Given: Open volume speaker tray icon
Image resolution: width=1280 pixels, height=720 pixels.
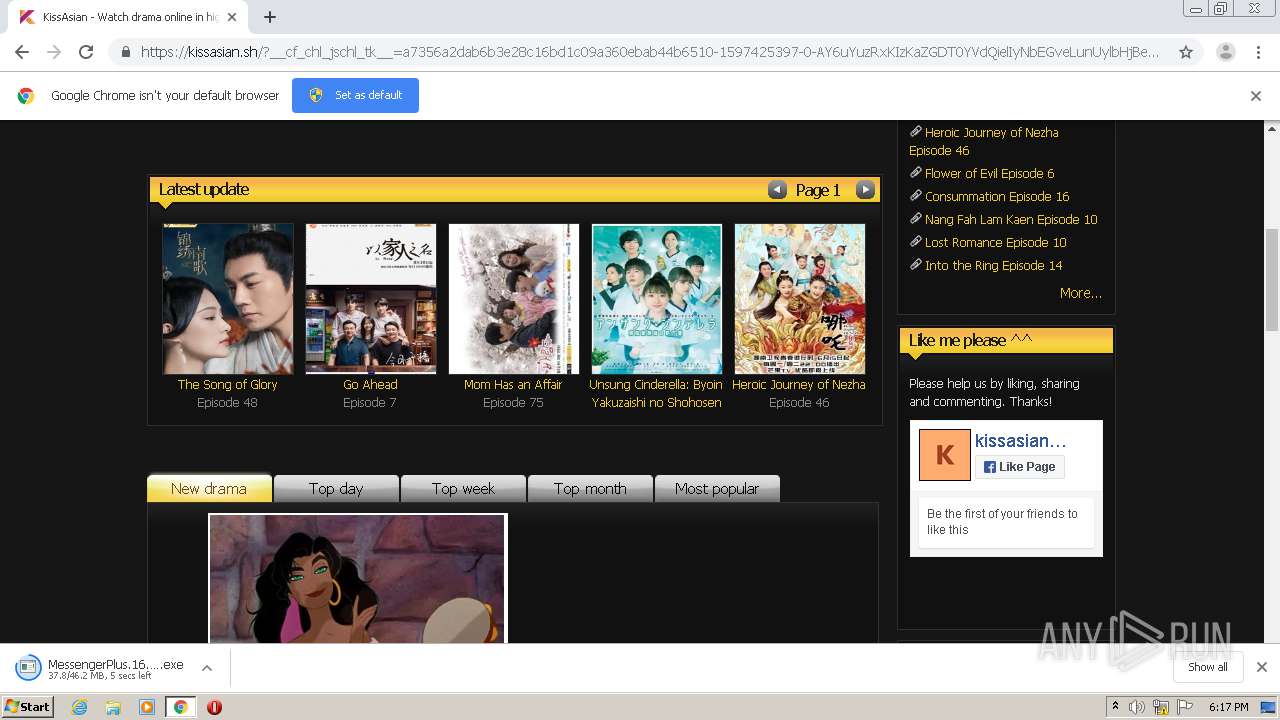Looking at the screenshot, I should pyautogui.click(x=1137, y=707).
